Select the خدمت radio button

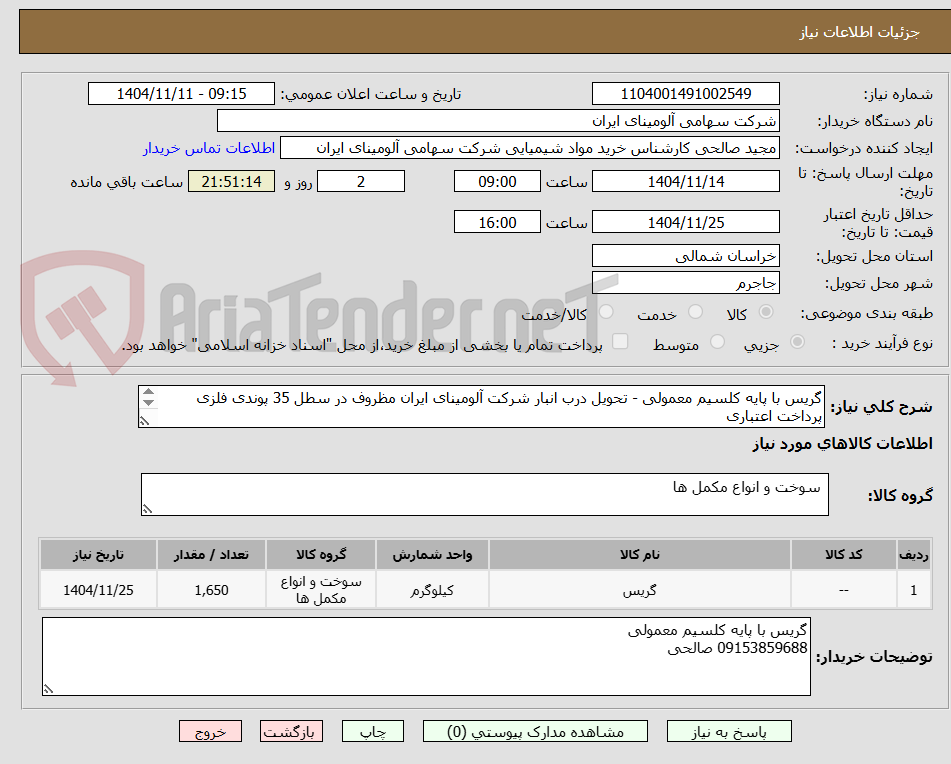[695, 312]
